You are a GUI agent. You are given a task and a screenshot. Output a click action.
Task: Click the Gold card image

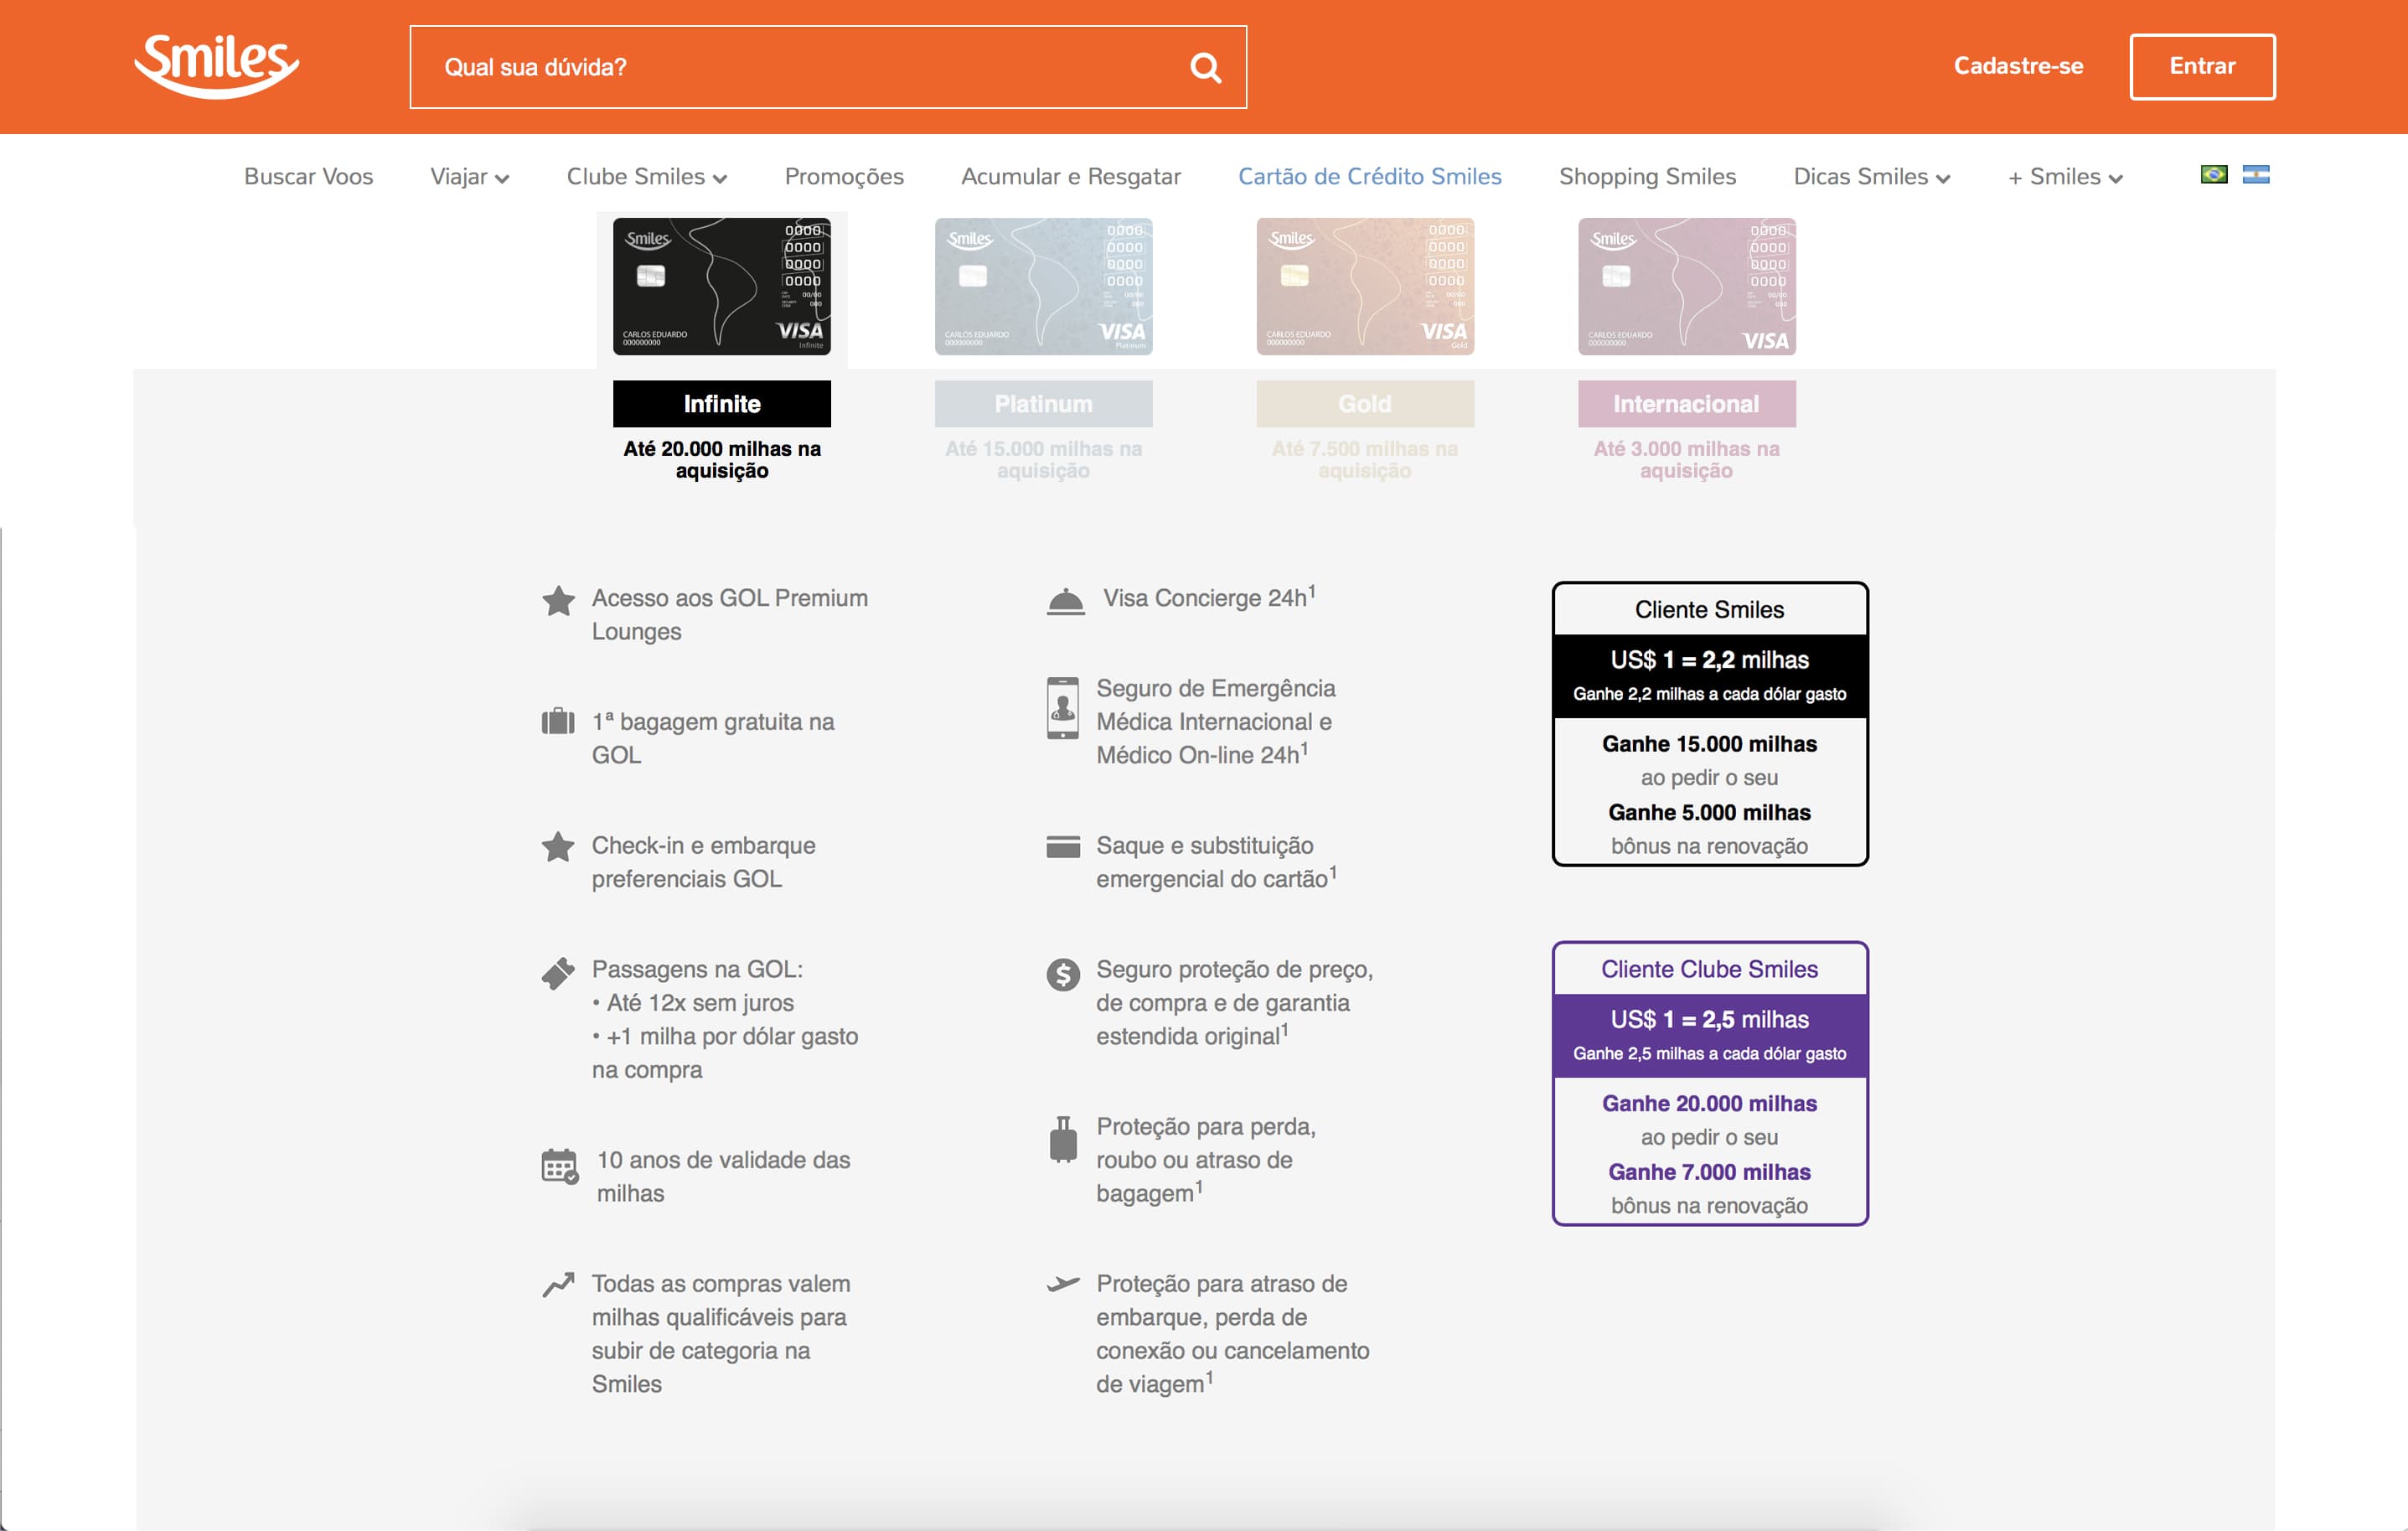click(x=1365, y=287)
